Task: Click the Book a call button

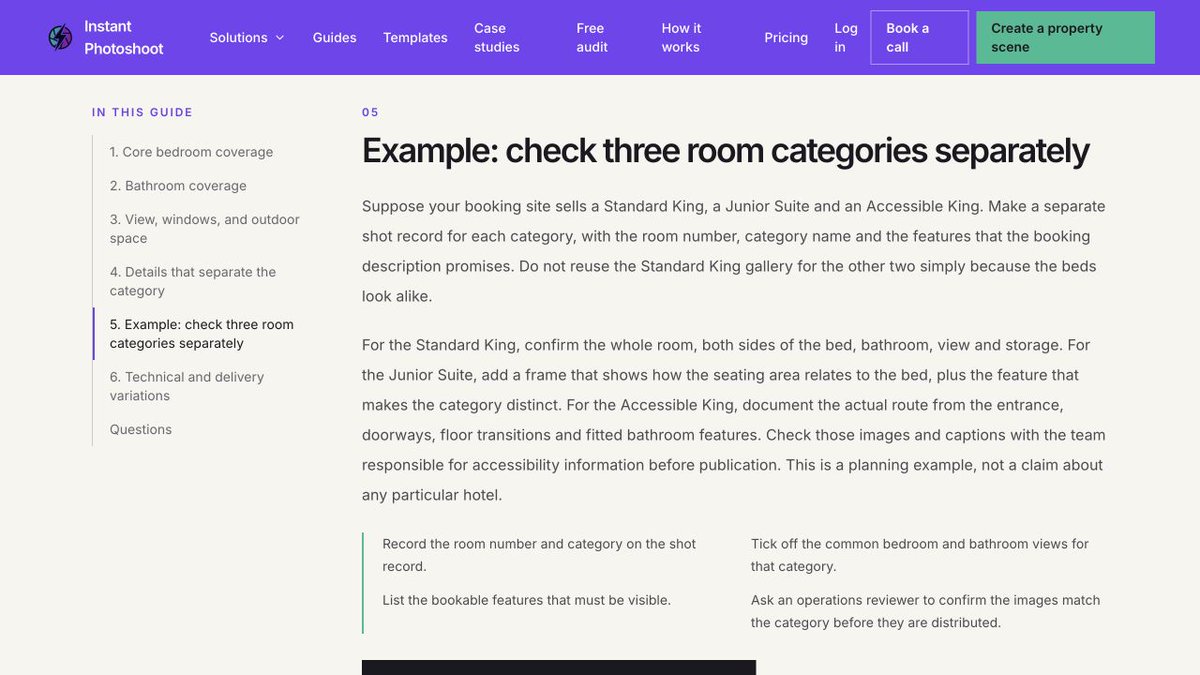Action: click(919, 37)
